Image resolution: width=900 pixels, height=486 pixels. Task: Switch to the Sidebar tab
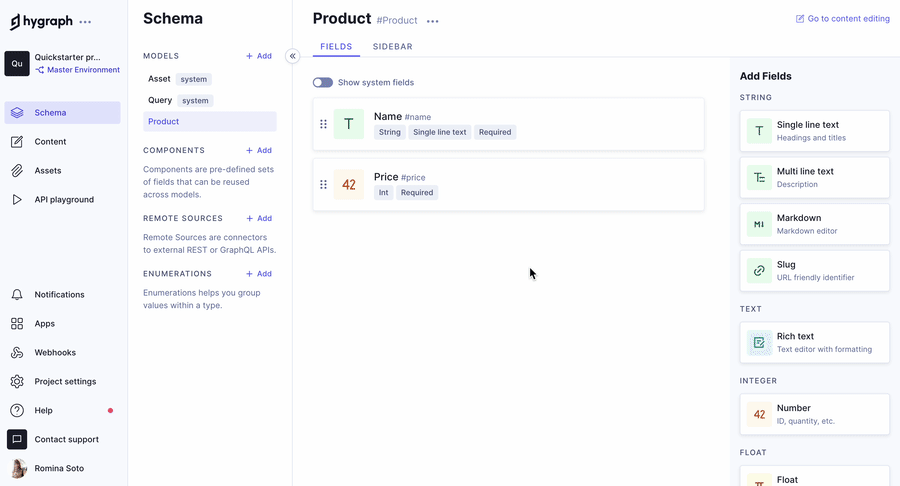click(x=392, y=47)
